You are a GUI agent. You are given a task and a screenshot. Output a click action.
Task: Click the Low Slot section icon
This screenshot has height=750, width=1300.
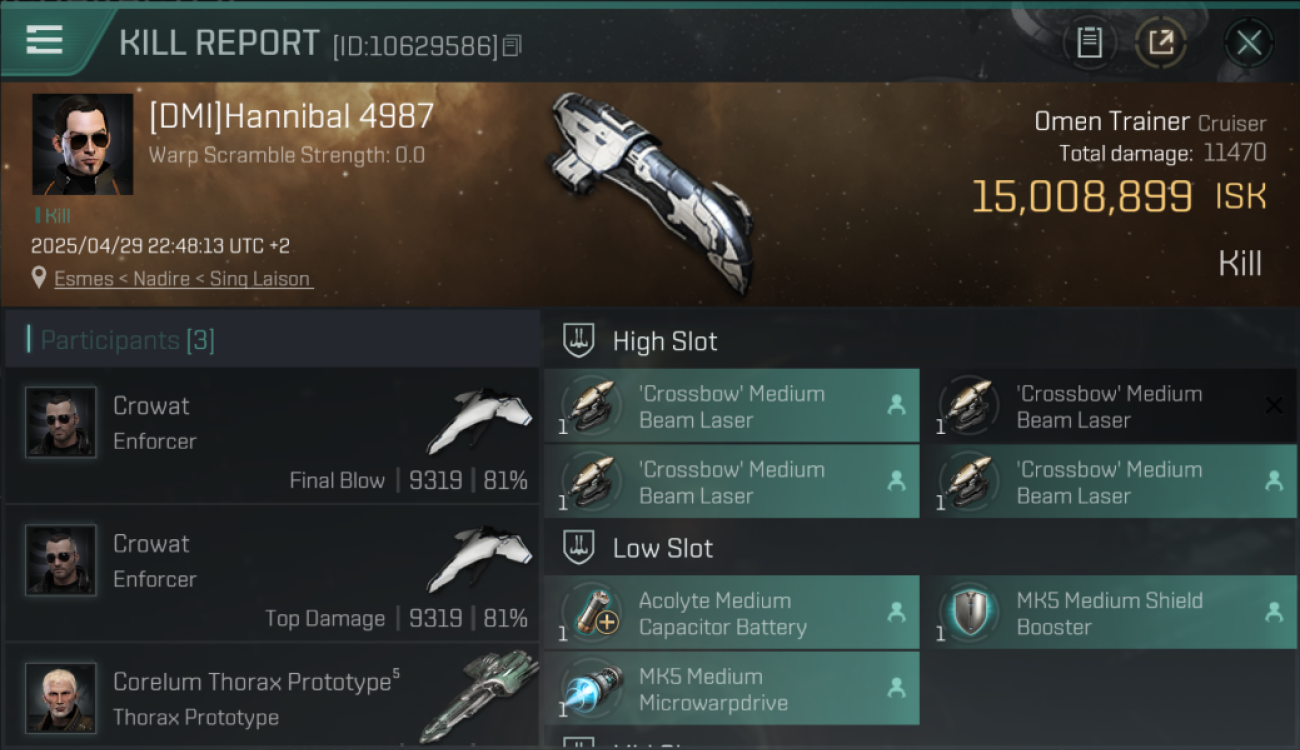point(579,548)
